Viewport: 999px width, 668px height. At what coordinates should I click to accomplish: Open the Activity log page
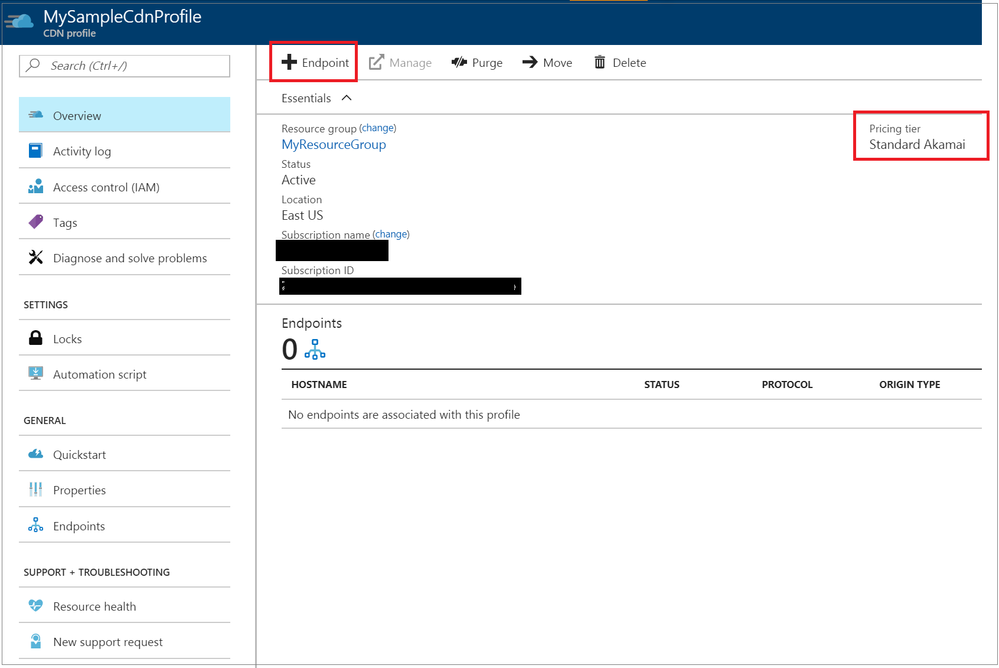pos(124,150)
